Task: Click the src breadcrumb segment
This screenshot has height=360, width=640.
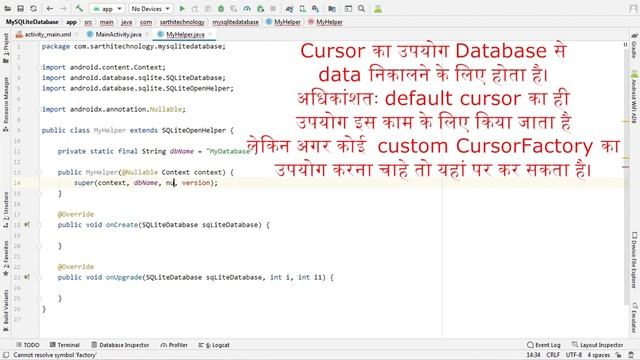Action: pos(88,22)
